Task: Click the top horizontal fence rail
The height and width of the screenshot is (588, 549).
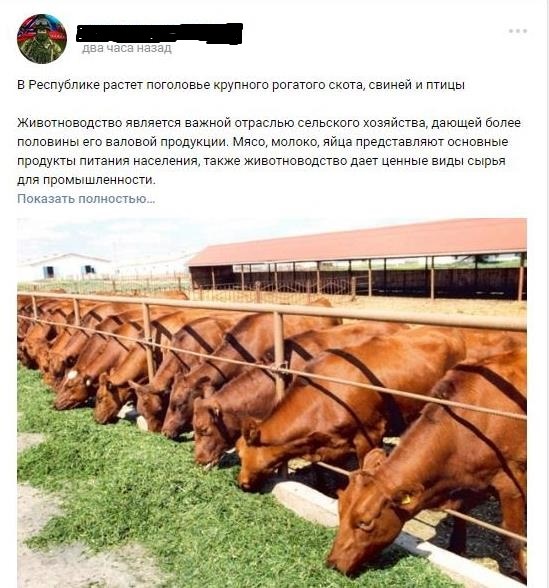Action: pos(272,308)
